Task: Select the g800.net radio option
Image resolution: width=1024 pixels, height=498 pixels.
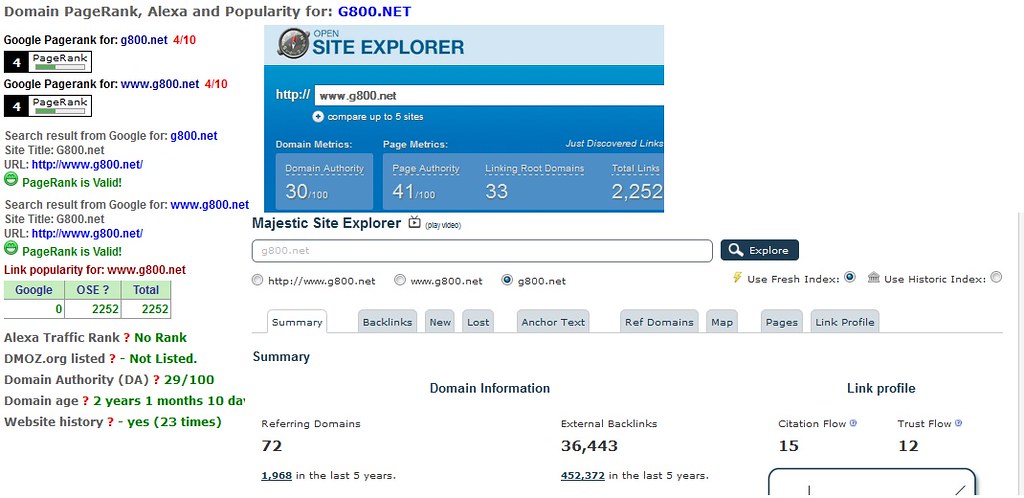Action: [507, 280]
